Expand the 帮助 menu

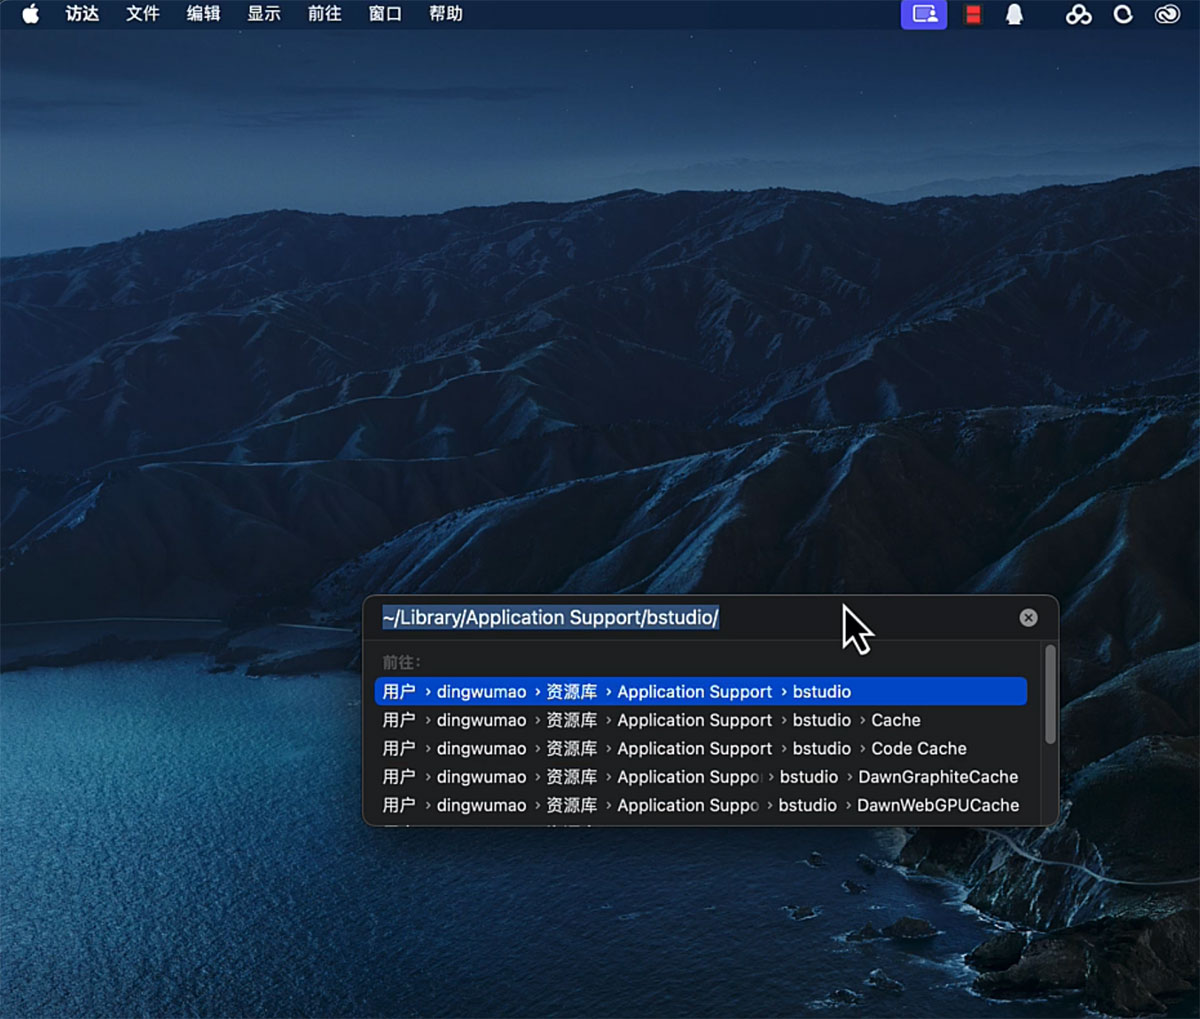click(x=445, y=14)
